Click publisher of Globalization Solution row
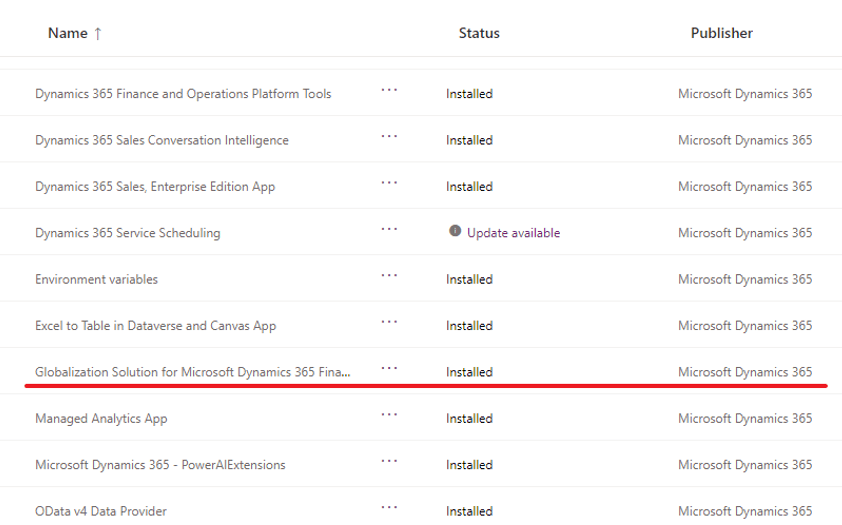Image resolution: width=842 pixels, height=525 pixels. pos(745,372)
